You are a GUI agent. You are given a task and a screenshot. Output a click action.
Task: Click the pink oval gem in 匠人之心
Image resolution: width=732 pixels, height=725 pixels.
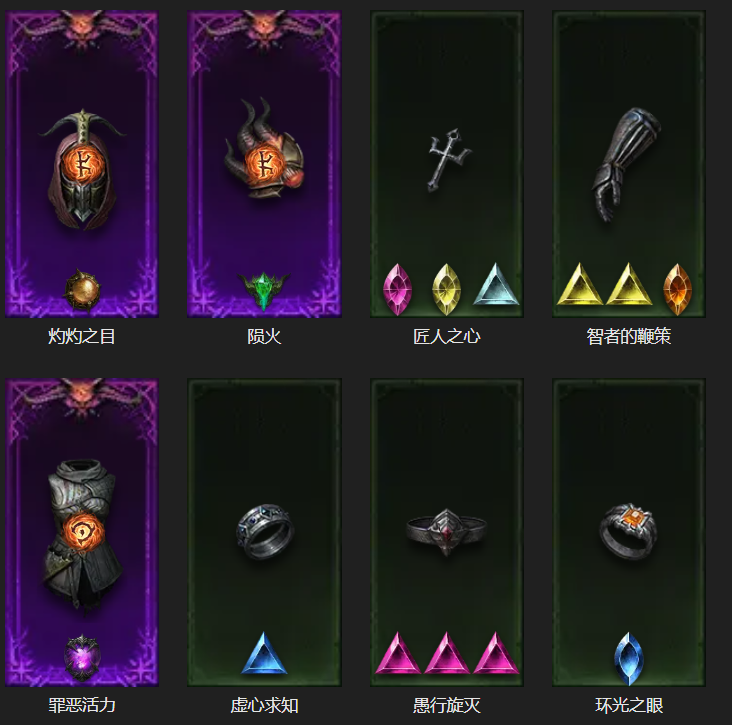point(397,289)
